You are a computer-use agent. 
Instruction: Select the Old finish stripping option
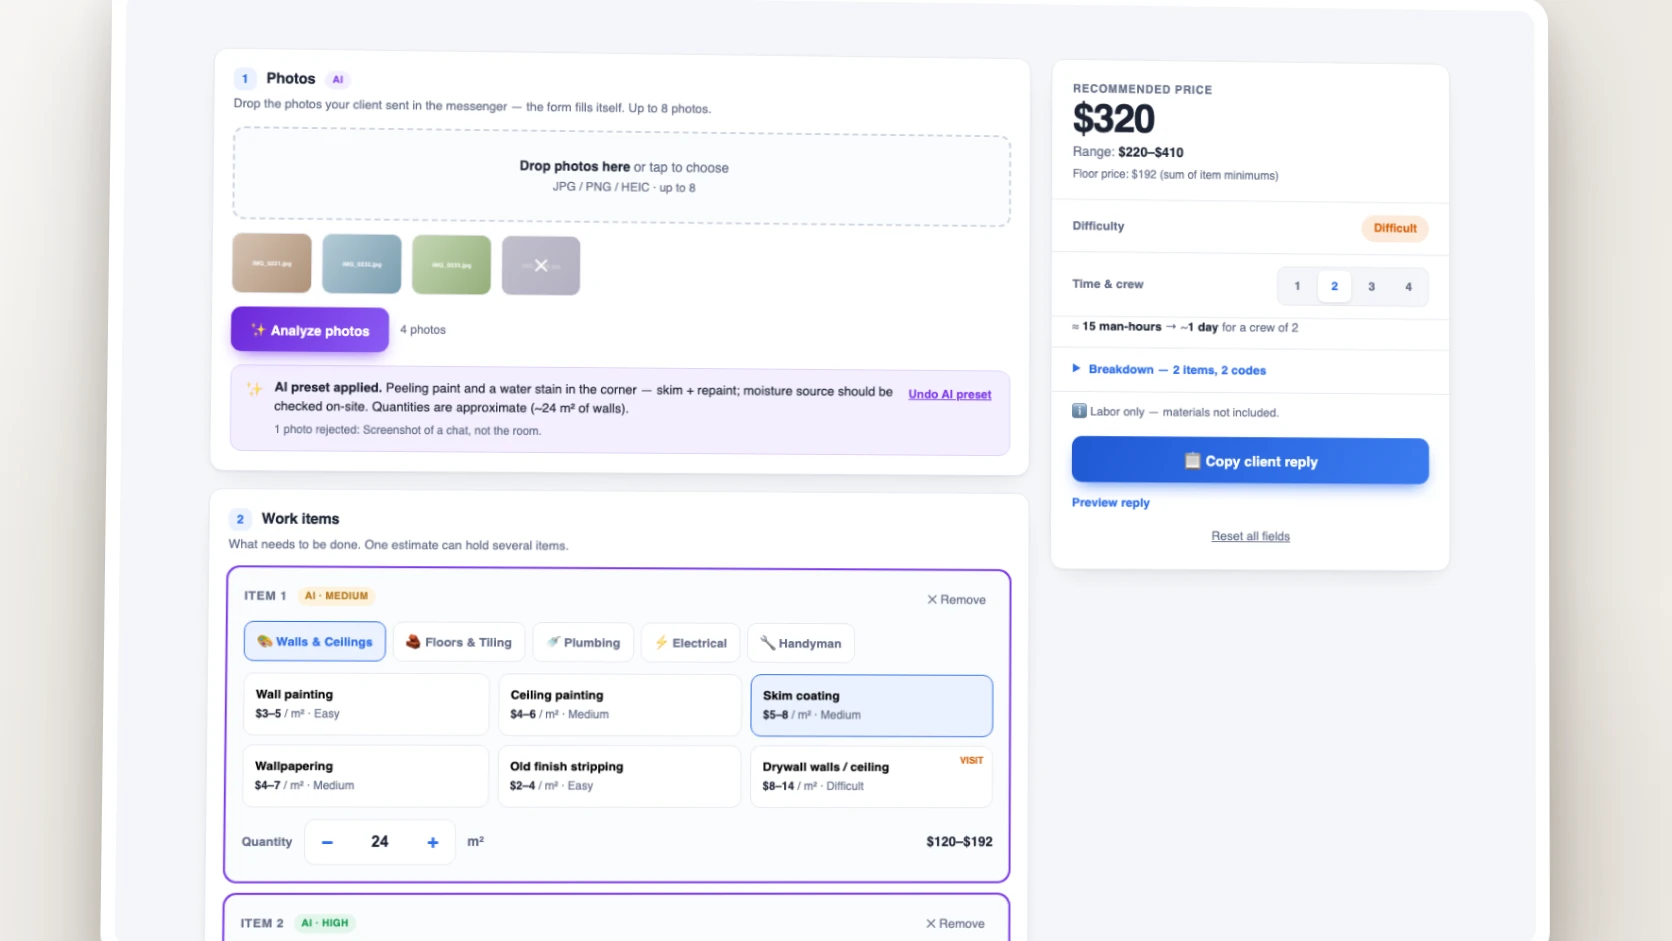coord(619,776)
